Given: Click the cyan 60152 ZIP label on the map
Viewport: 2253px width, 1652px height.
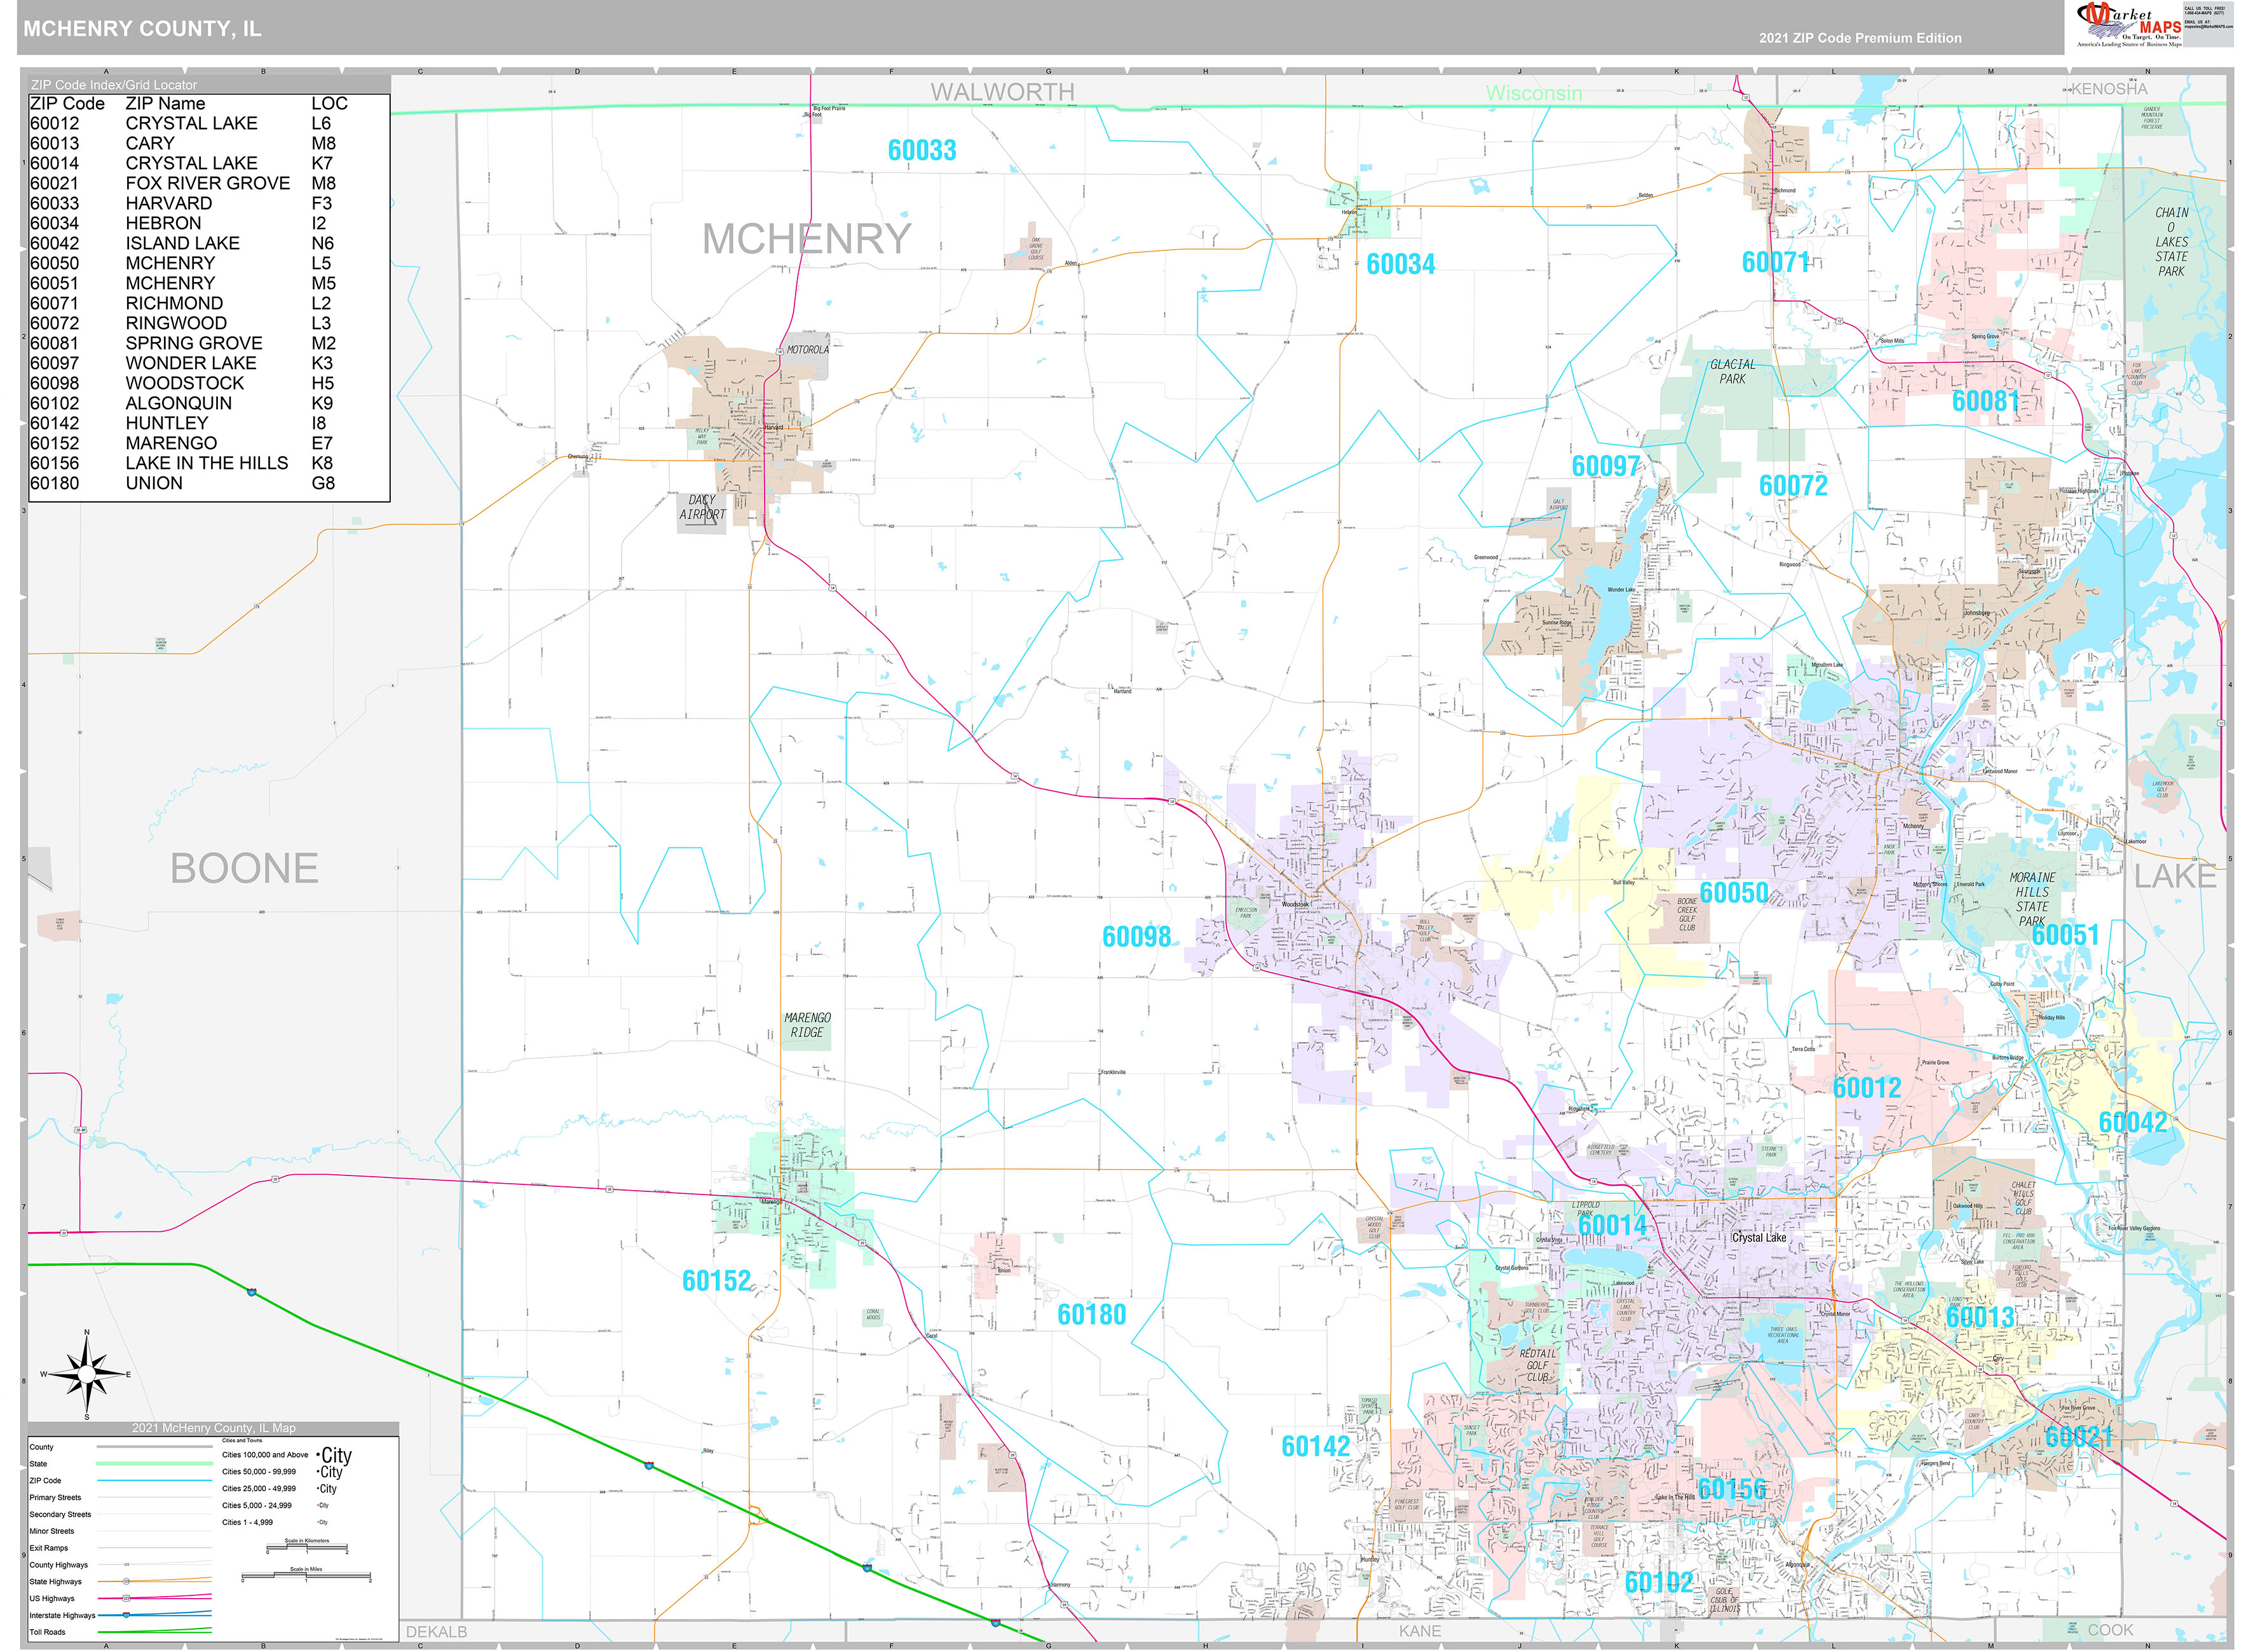Looking at the screenshot, I should pos(716,1281).
